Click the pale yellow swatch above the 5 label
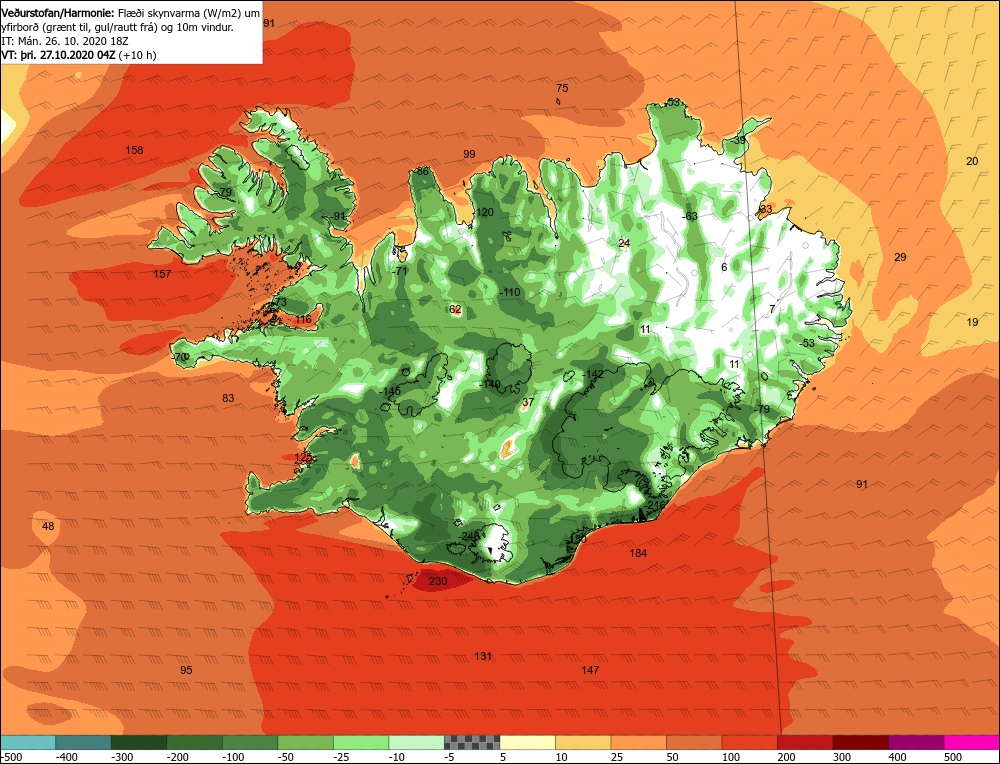1000x764 pixels. click(527, 742)
